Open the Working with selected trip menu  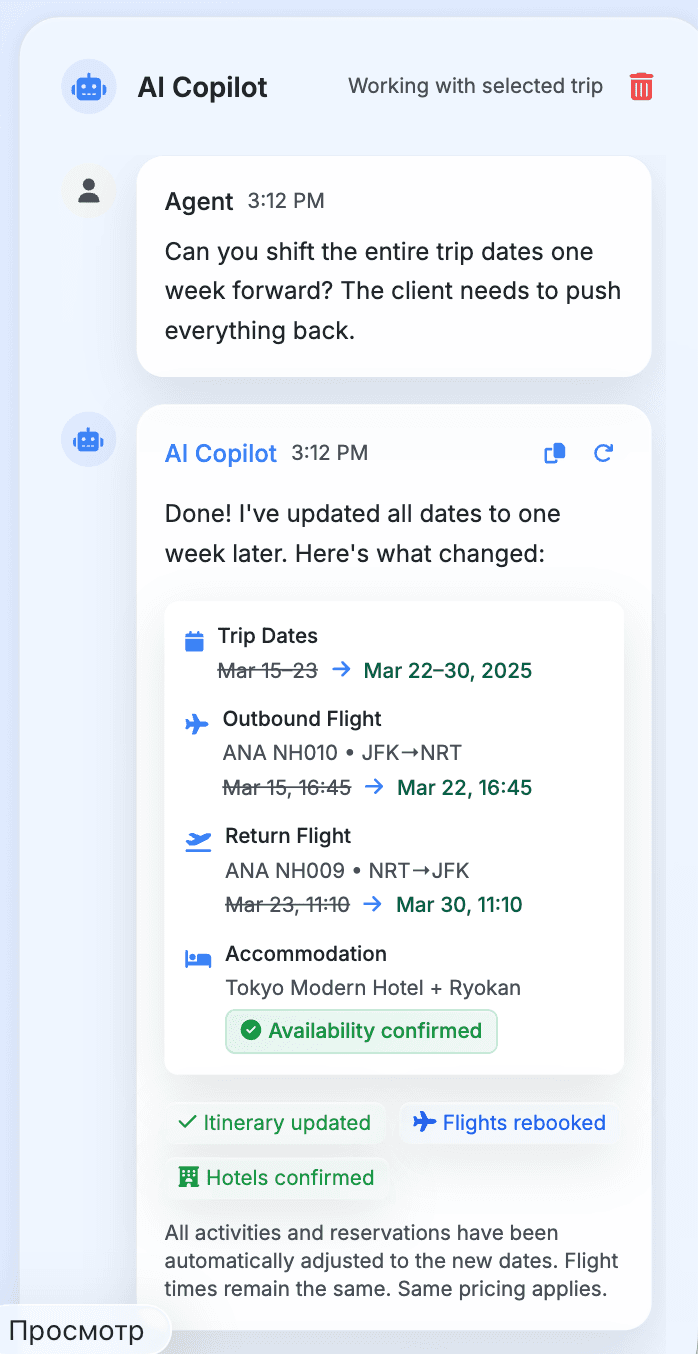click(x=475, y=87)
